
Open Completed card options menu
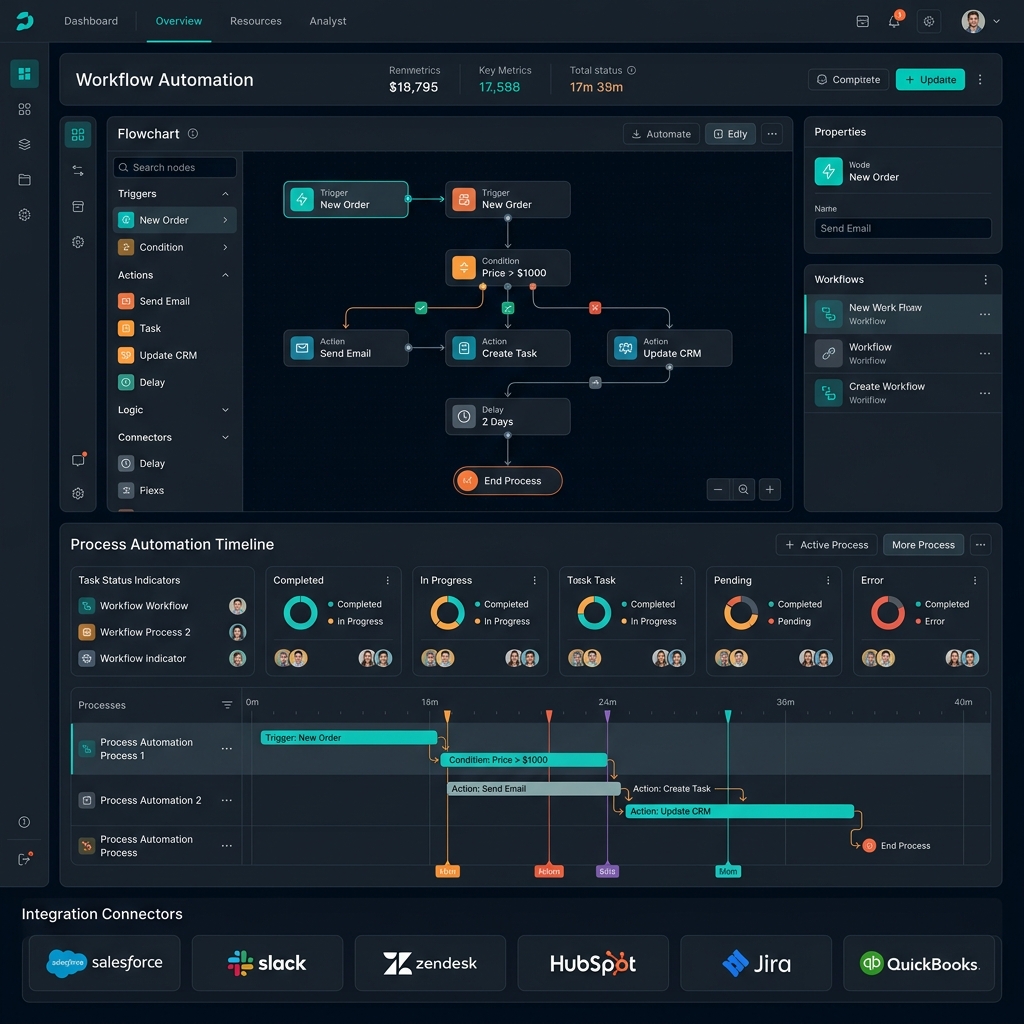coord(387,580)
